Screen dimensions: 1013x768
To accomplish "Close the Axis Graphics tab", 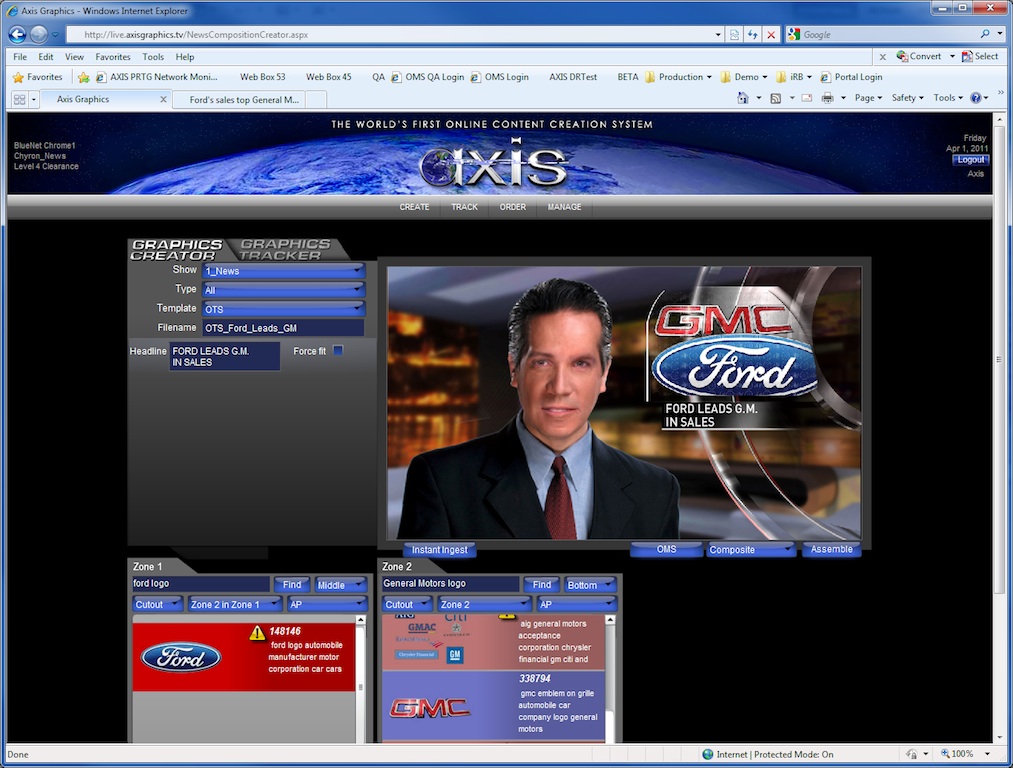I will 163,99.
